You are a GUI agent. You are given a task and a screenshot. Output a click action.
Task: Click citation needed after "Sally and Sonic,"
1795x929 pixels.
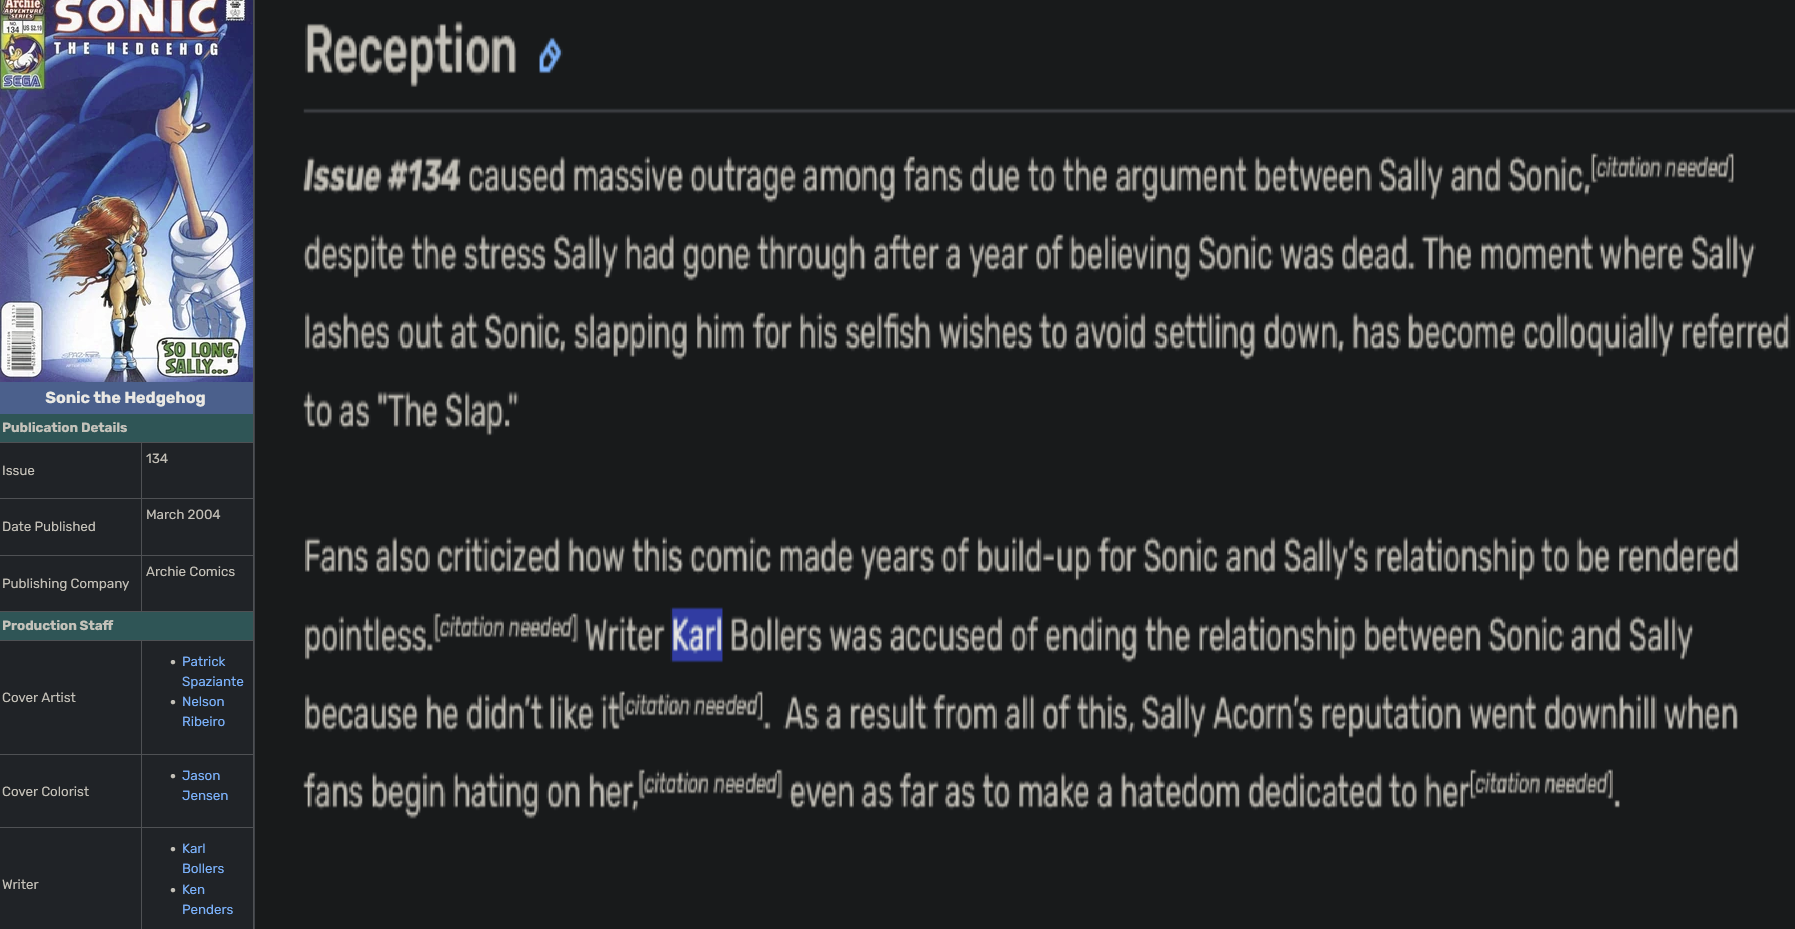[x=1661, y=168]
